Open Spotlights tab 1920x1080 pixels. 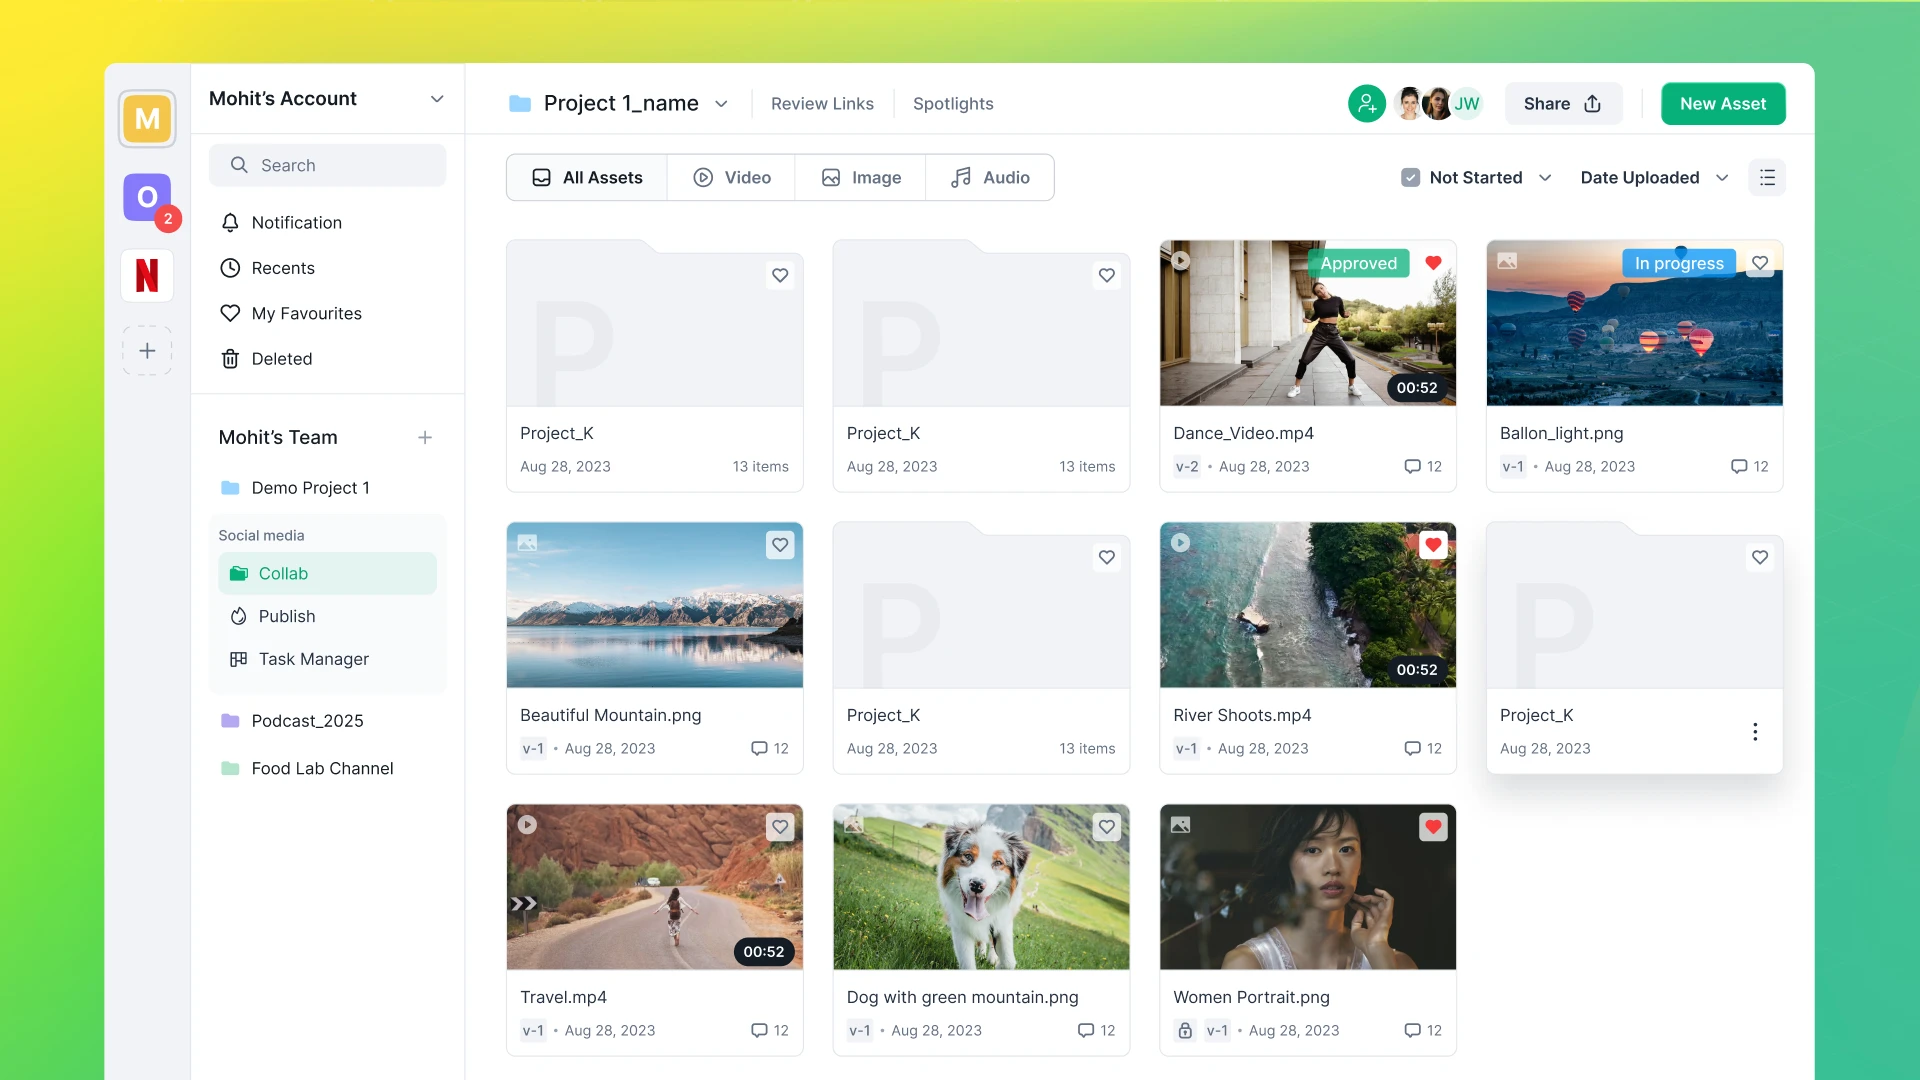(x=953, y=104)
